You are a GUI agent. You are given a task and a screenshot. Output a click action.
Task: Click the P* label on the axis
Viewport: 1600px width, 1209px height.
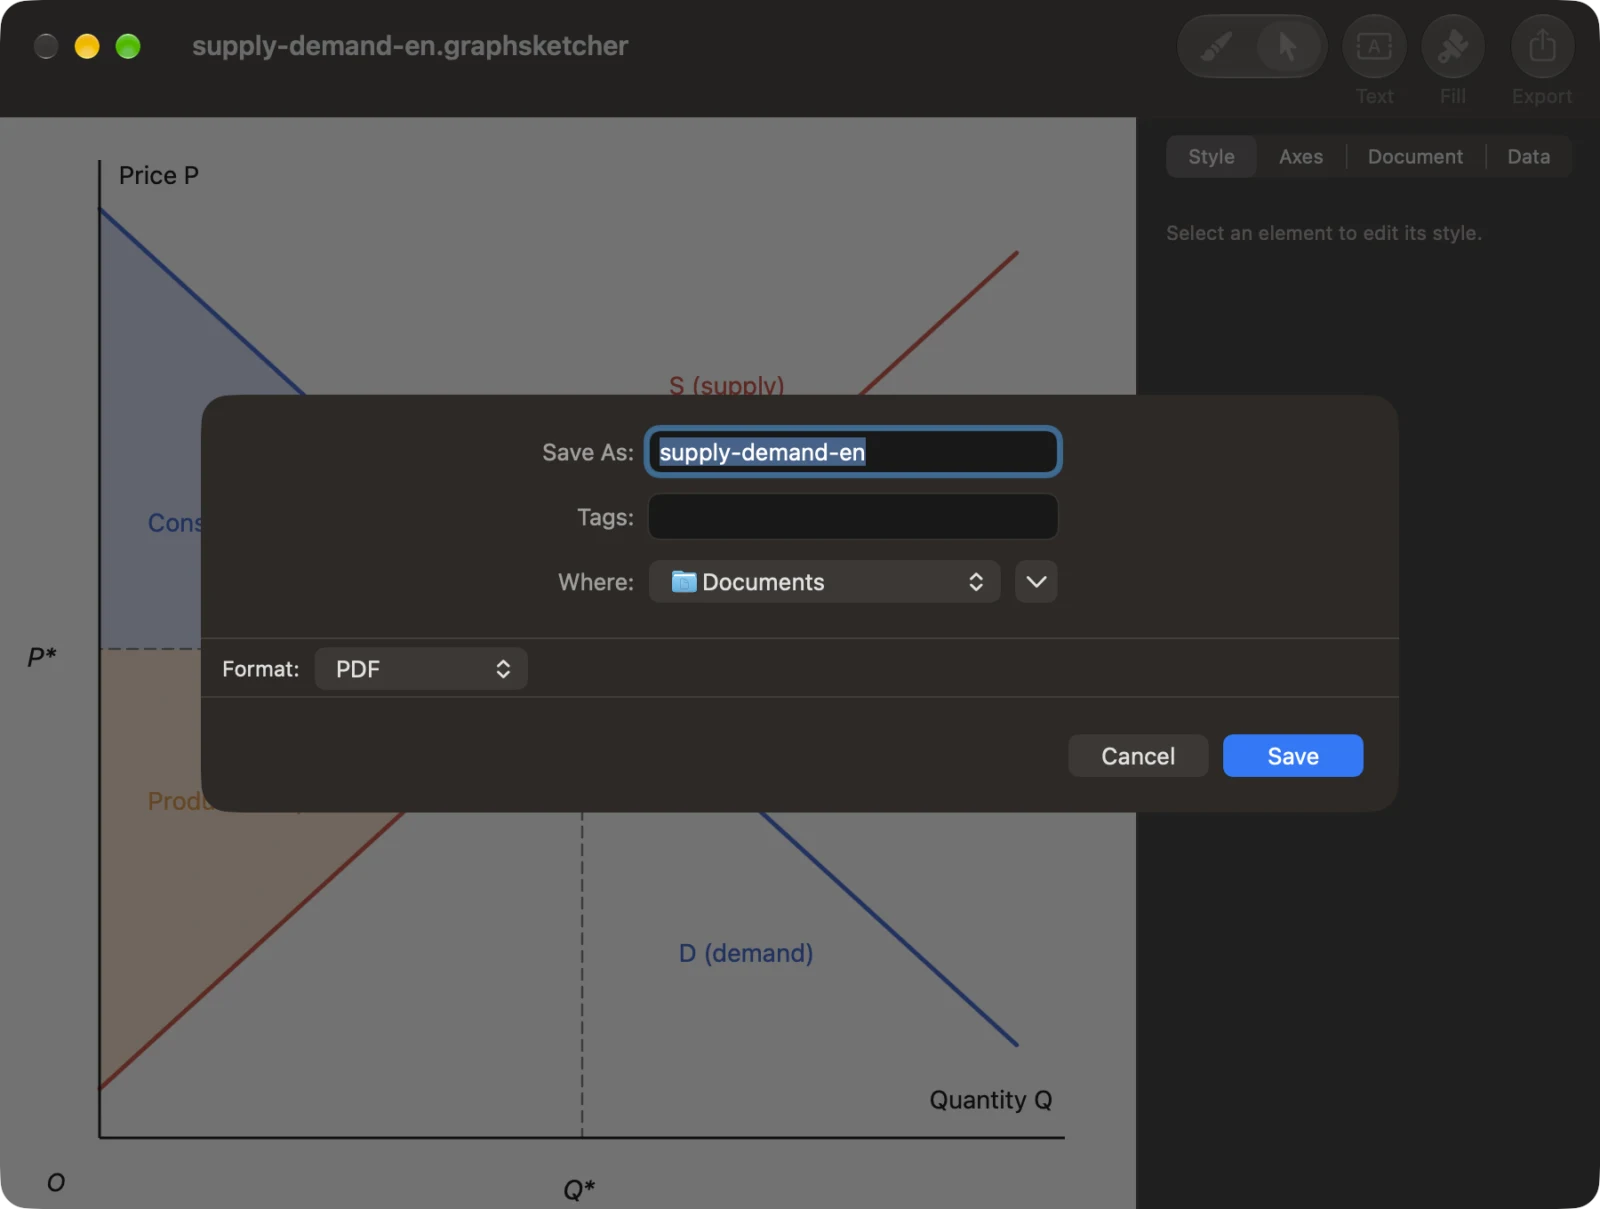[x=42, y=657]
